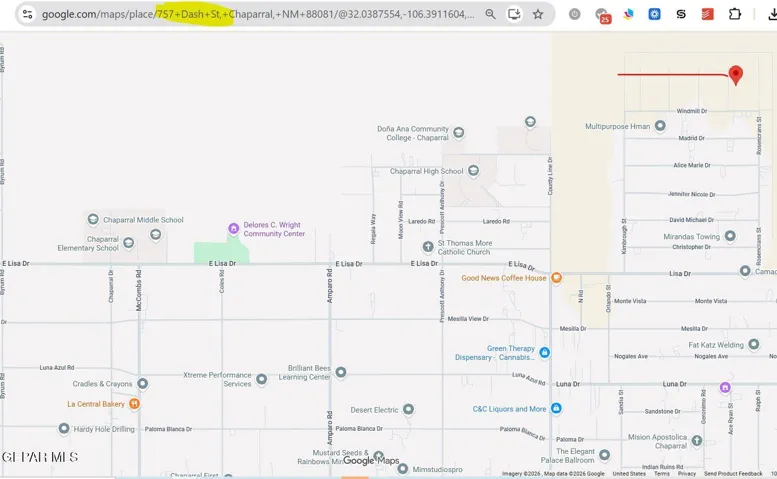Click the bookmark star in address bar

(538, 14)
